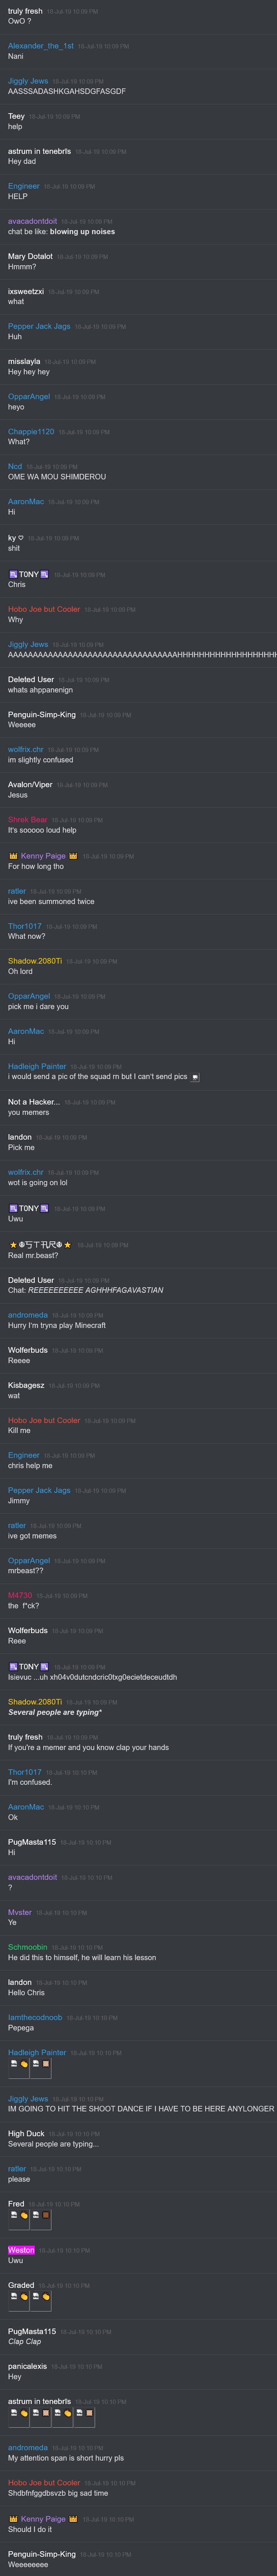Open the highlighted Weston username
This screenshot has height=2576, width=277.
pyautogui.click(x=22, y=2250)
